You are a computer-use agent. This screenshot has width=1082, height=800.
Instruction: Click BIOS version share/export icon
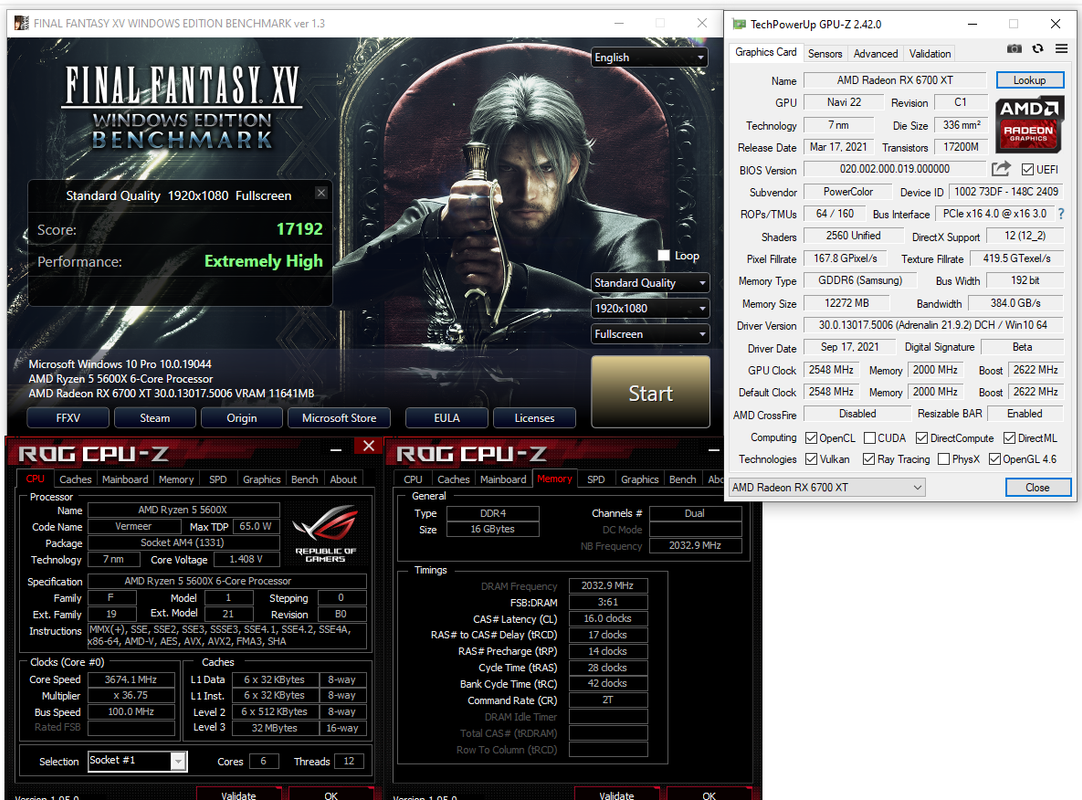(x=1001, y=168)
